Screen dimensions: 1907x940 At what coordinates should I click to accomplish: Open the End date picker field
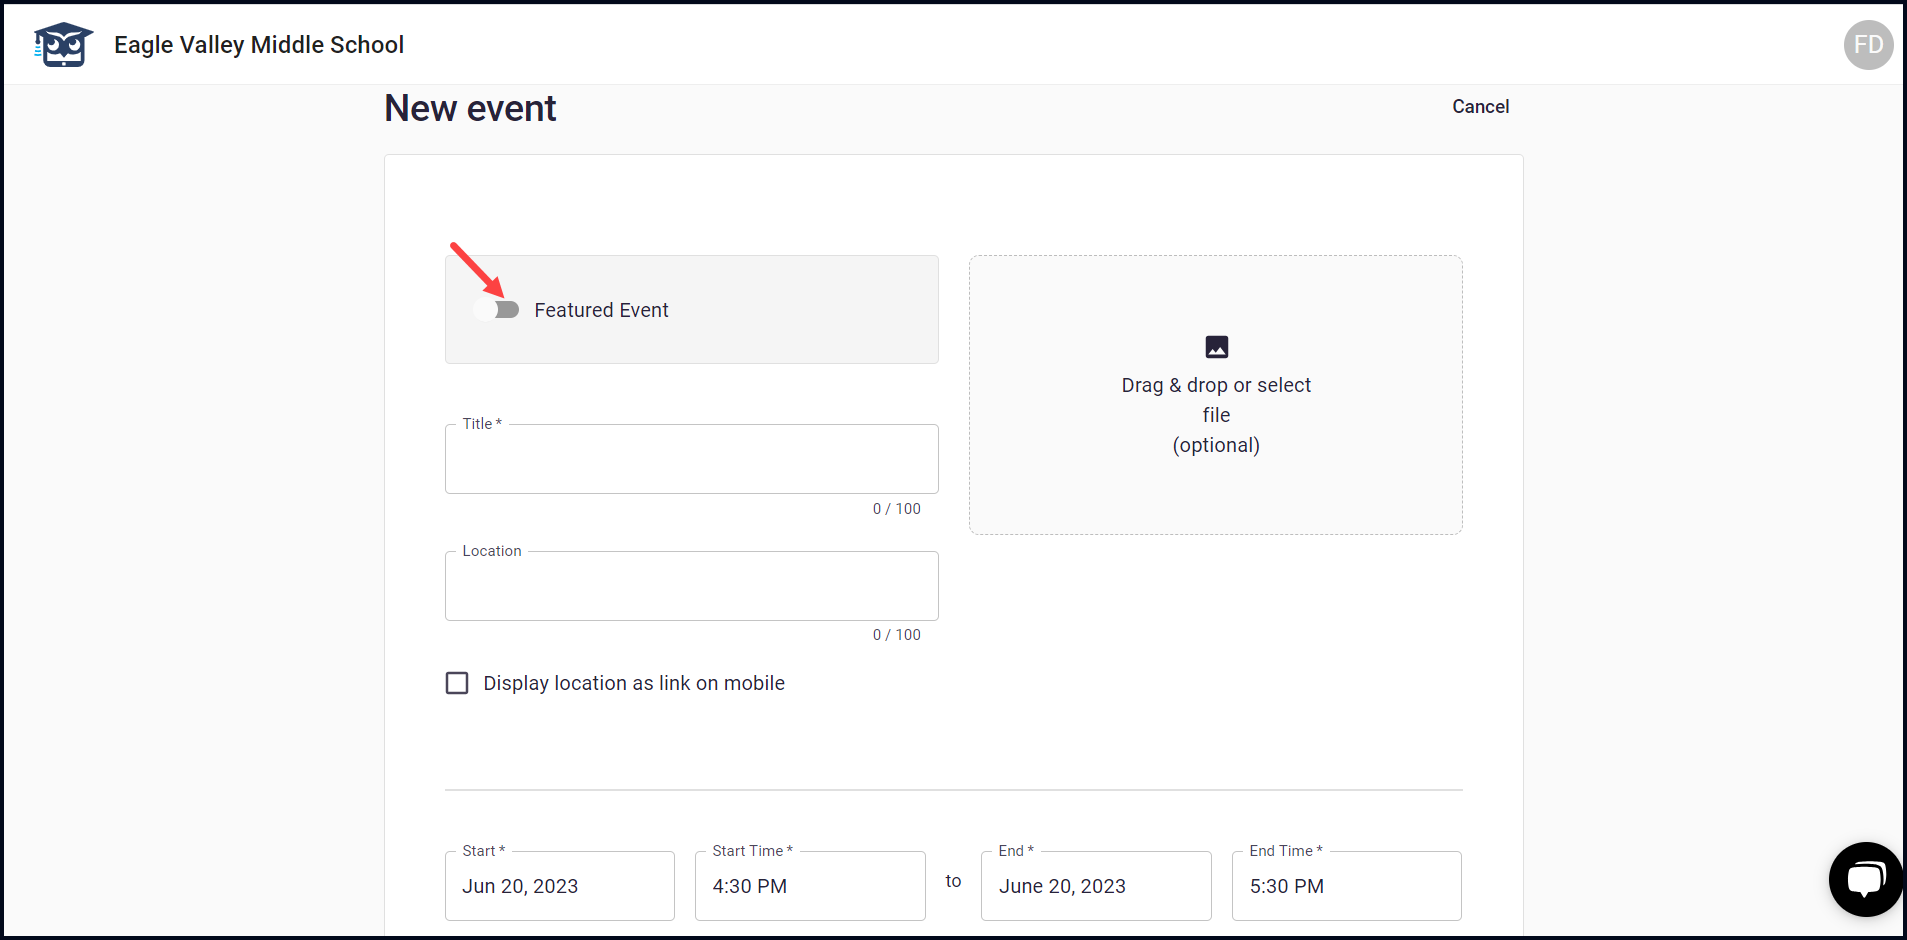1096,886
